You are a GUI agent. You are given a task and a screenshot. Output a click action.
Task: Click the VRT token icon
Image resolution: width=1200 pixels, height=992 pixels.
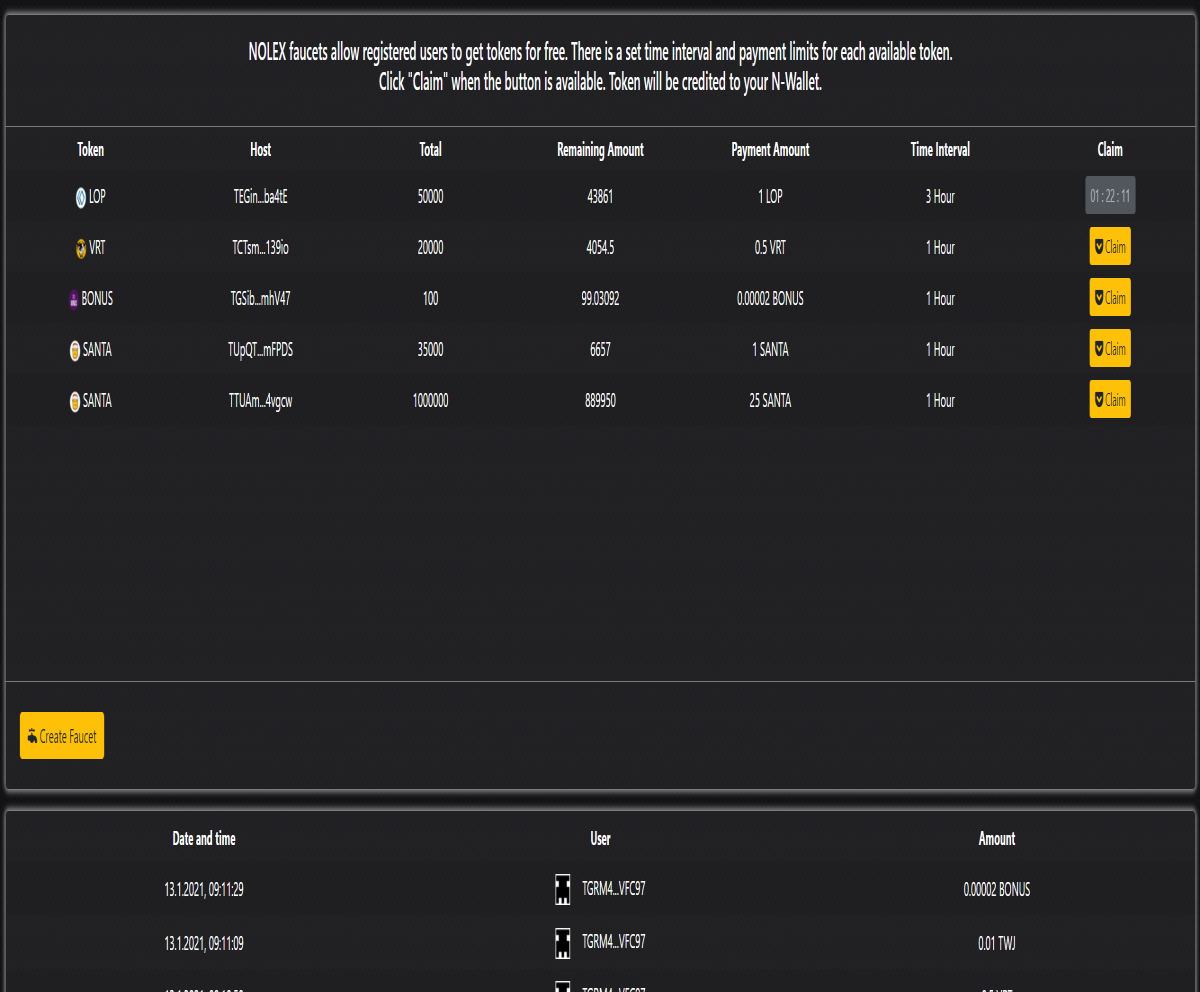[81, 249]
